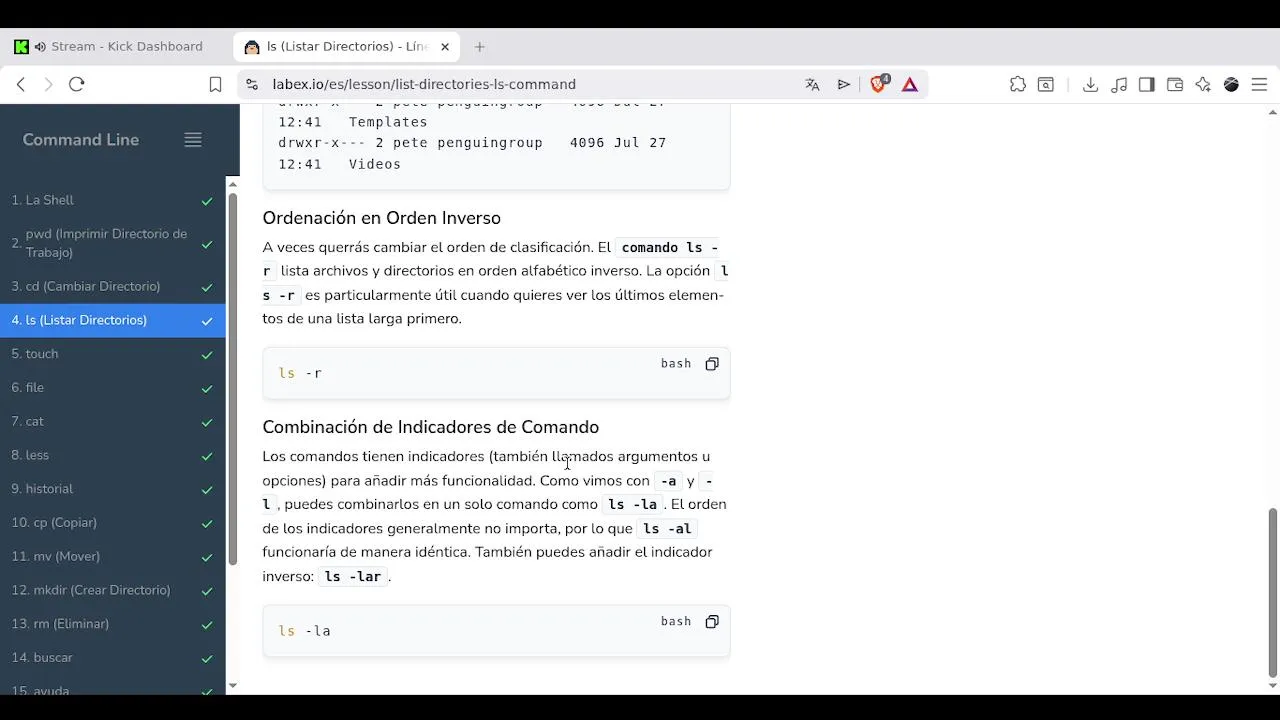
Task: Click the sidebar scroll-up arrow
Action: [x=233, y=184]
